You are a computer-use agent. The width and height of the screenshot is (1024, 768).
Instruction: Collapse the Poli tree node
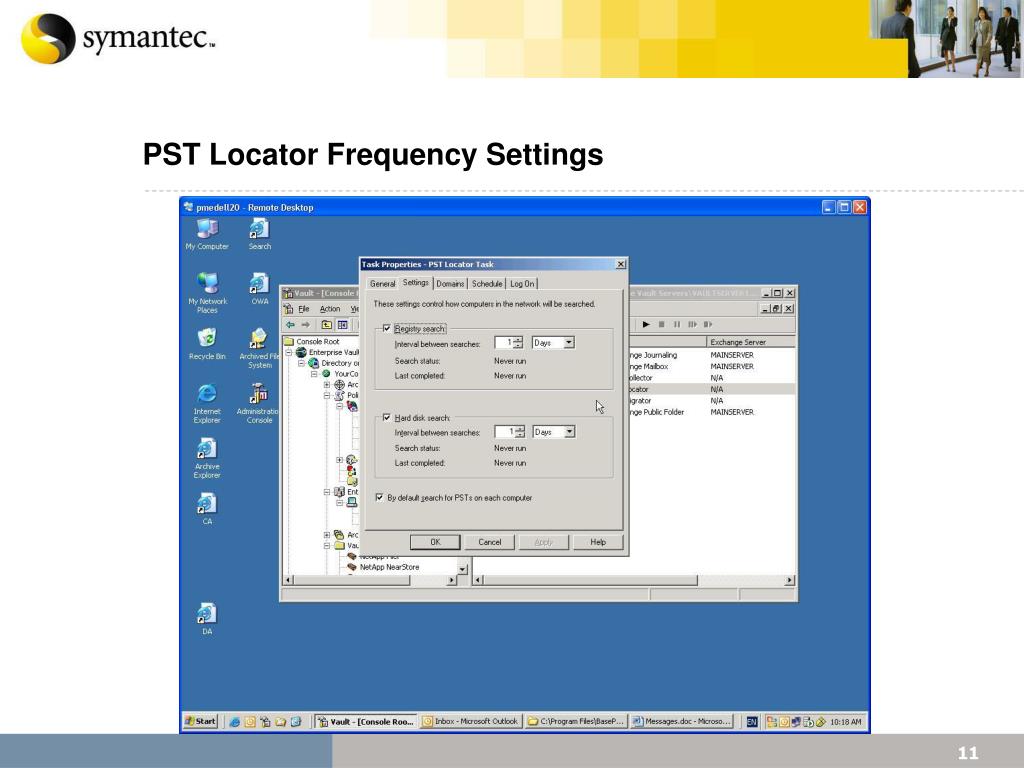327,396
